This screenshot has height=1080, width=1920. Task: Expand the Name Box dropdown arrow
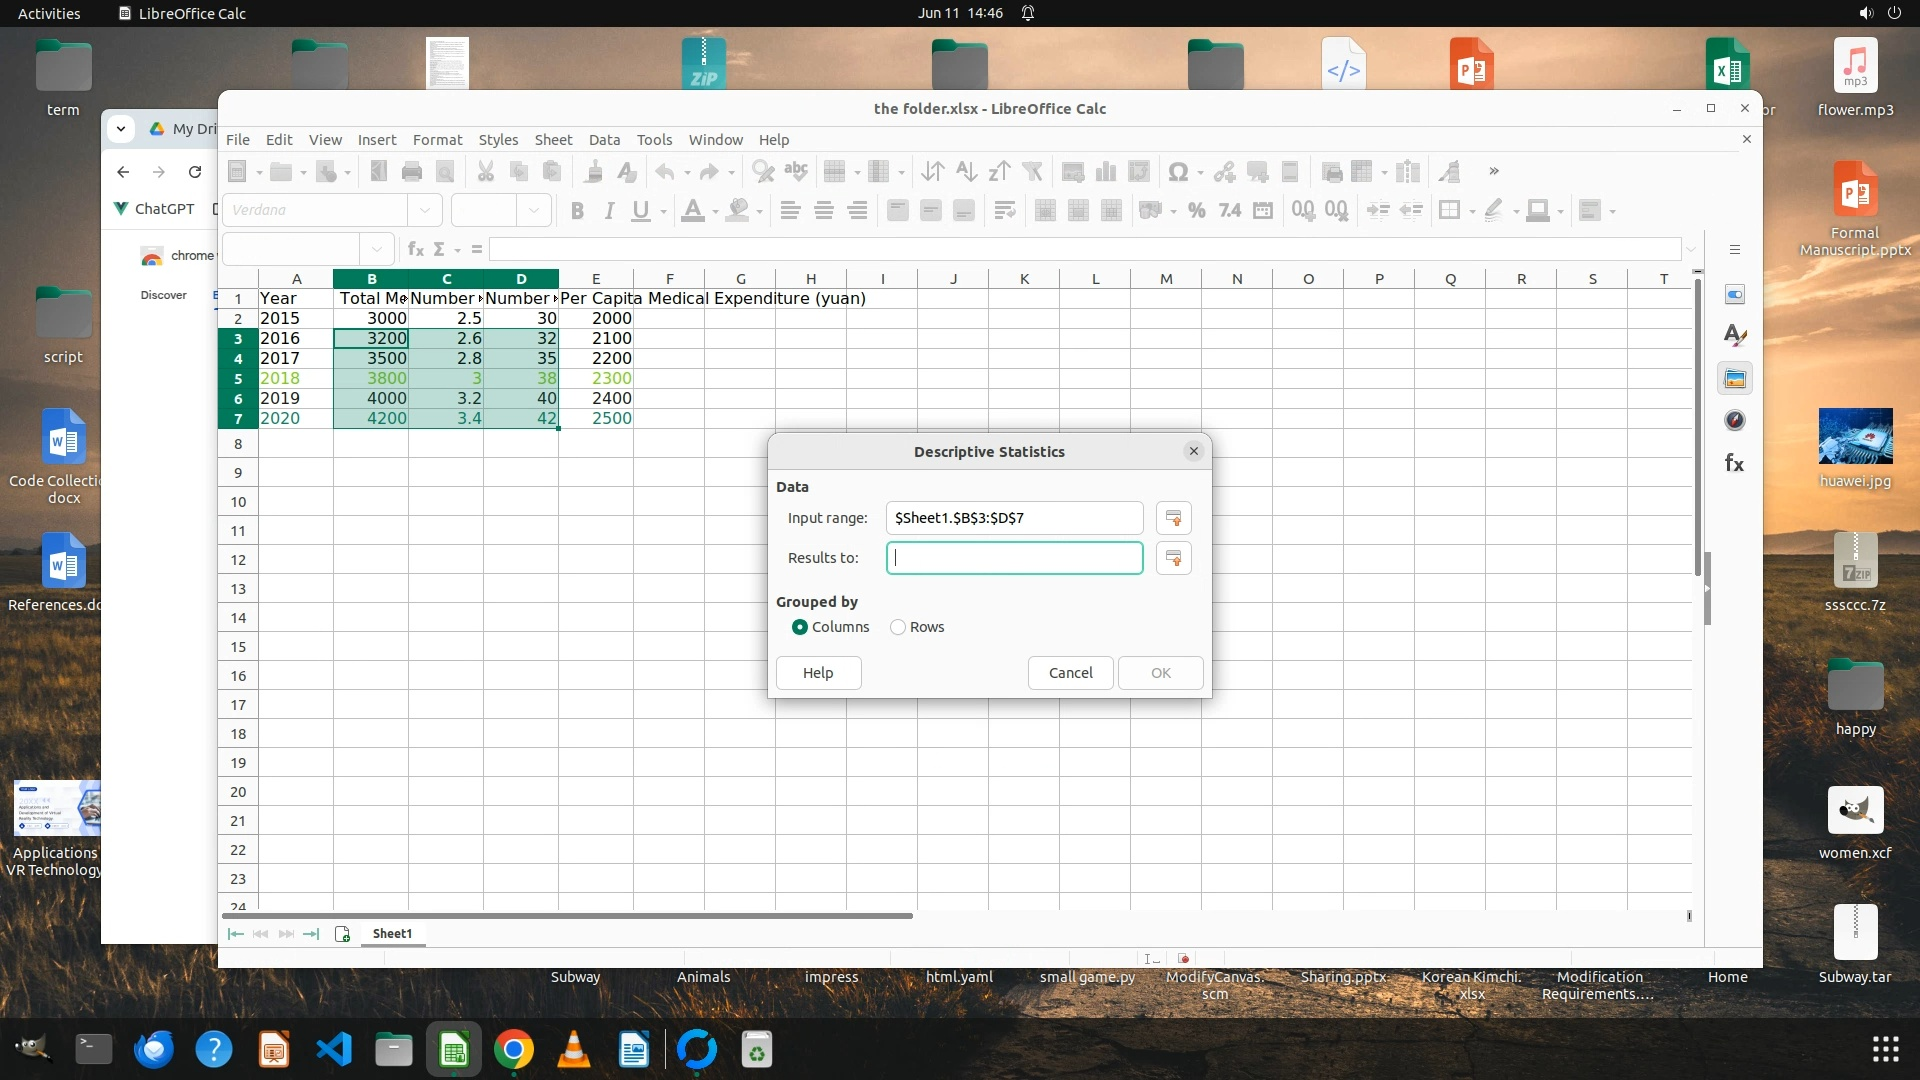point(377,249)
